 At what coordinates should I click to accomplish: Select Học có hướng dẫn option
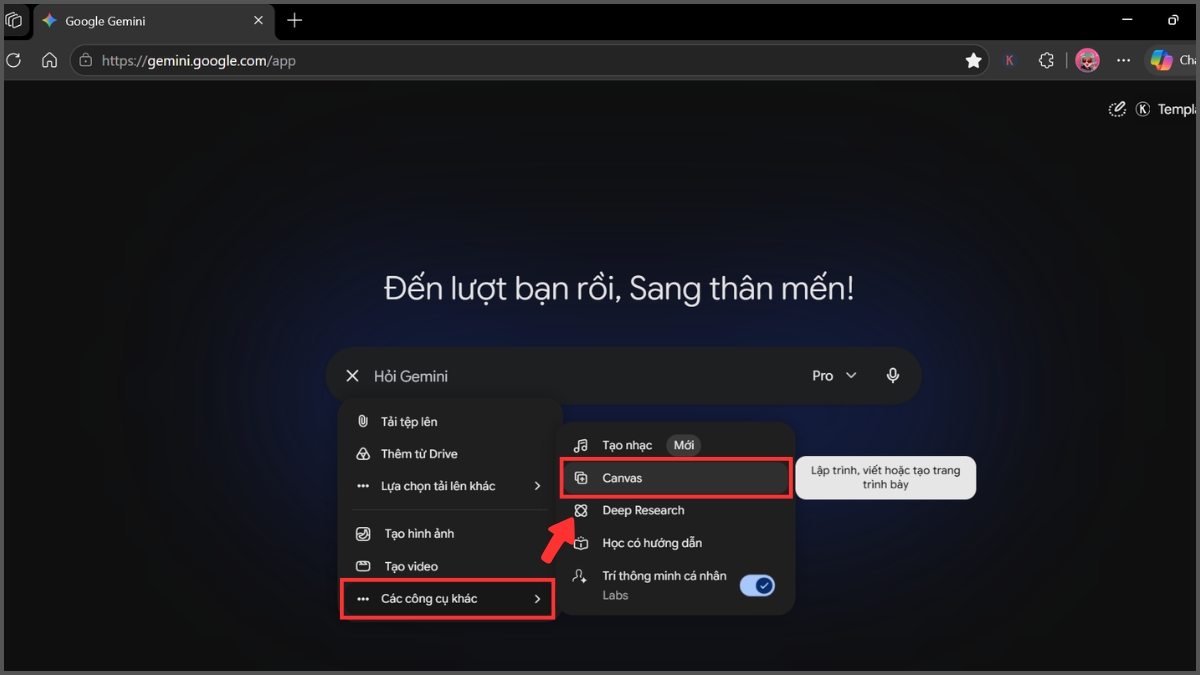pyautogui.click(x=676, y=543)
